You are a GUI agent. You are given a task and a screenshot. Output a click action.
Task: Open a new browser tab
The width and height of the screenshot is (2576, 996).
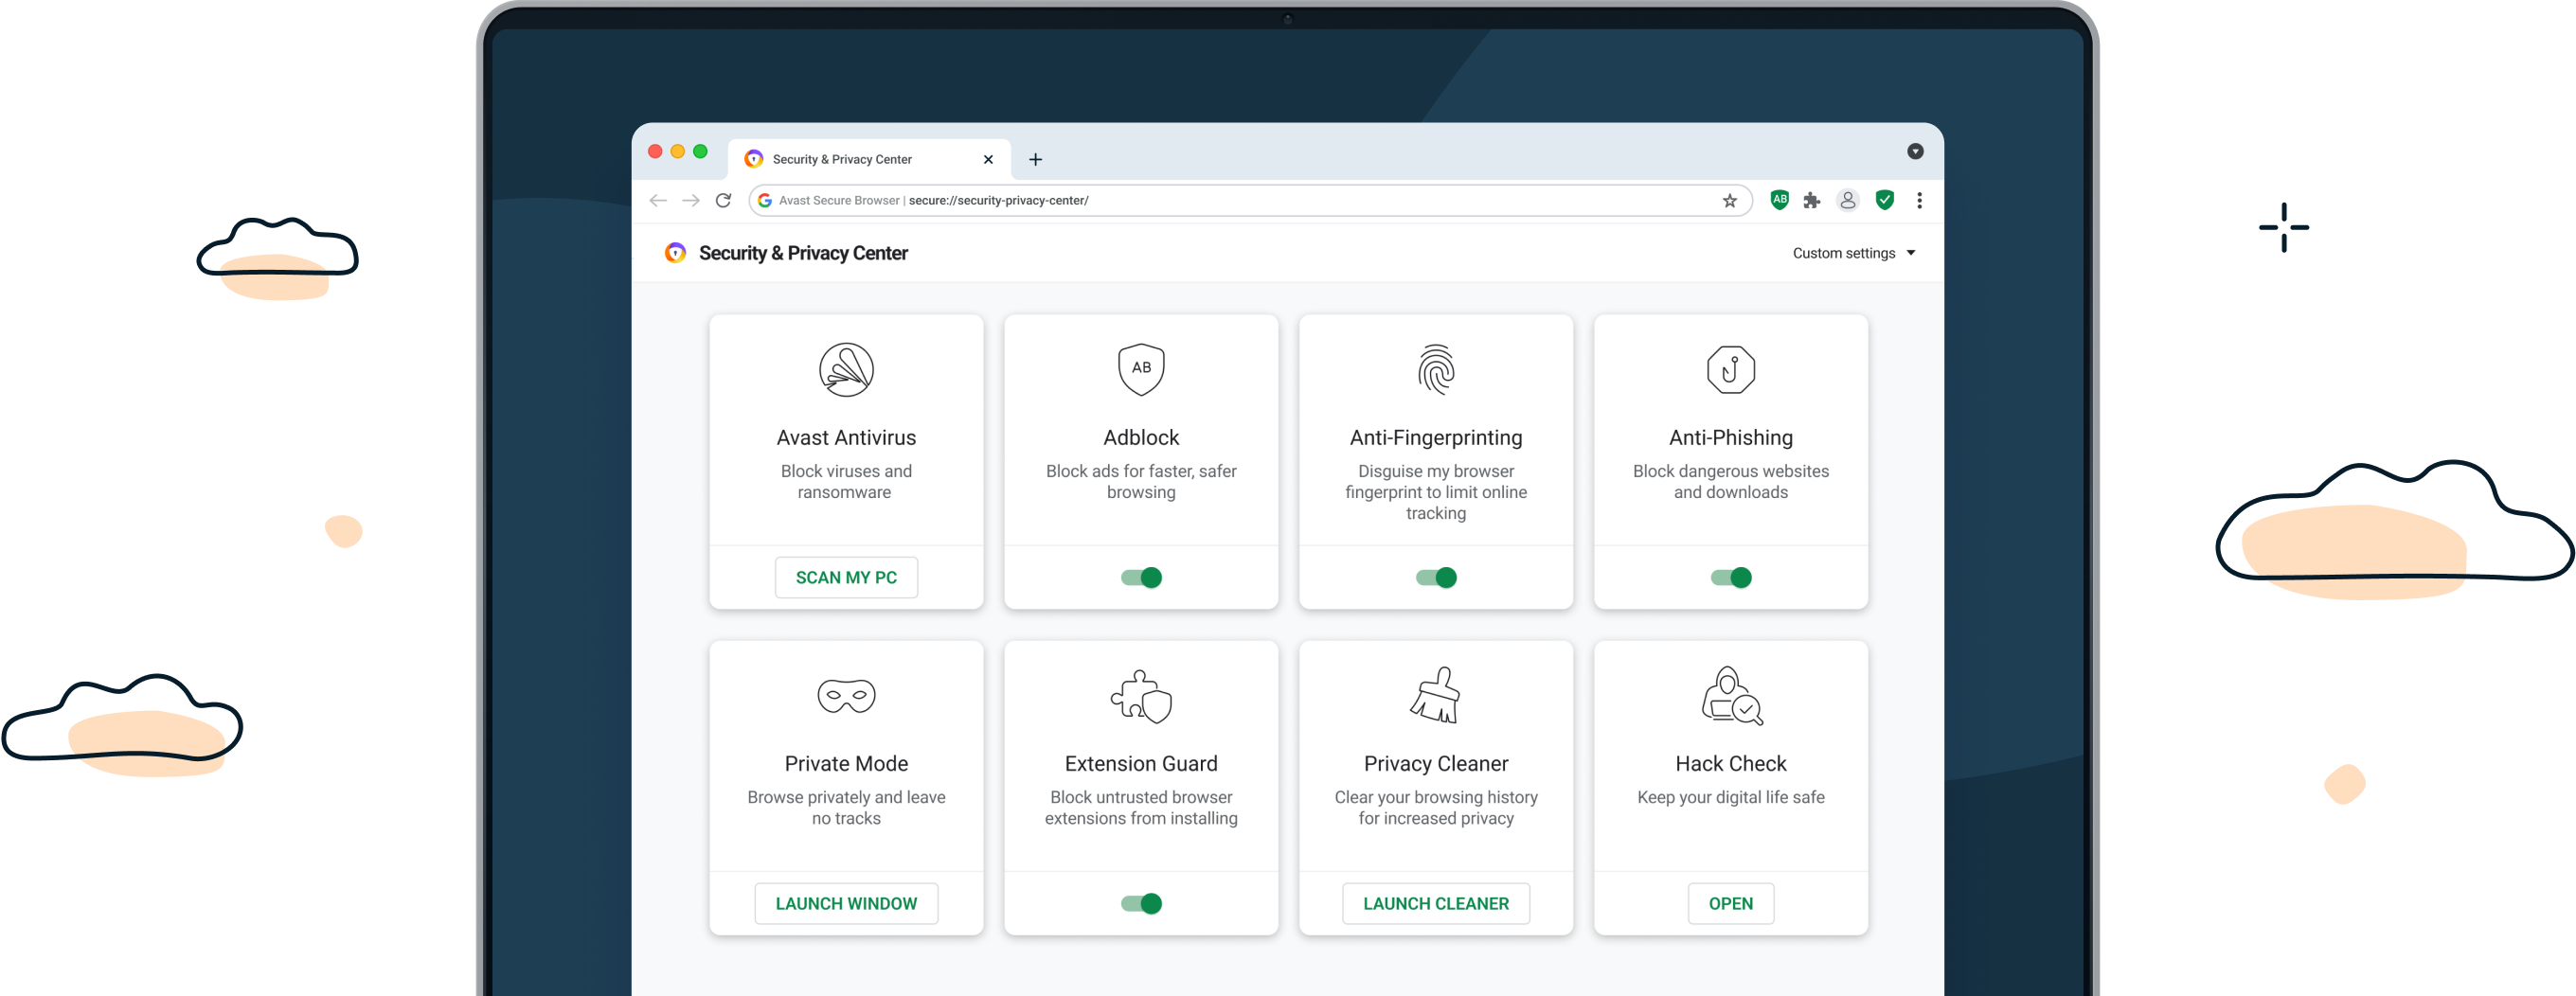(x=1035, y=159)
